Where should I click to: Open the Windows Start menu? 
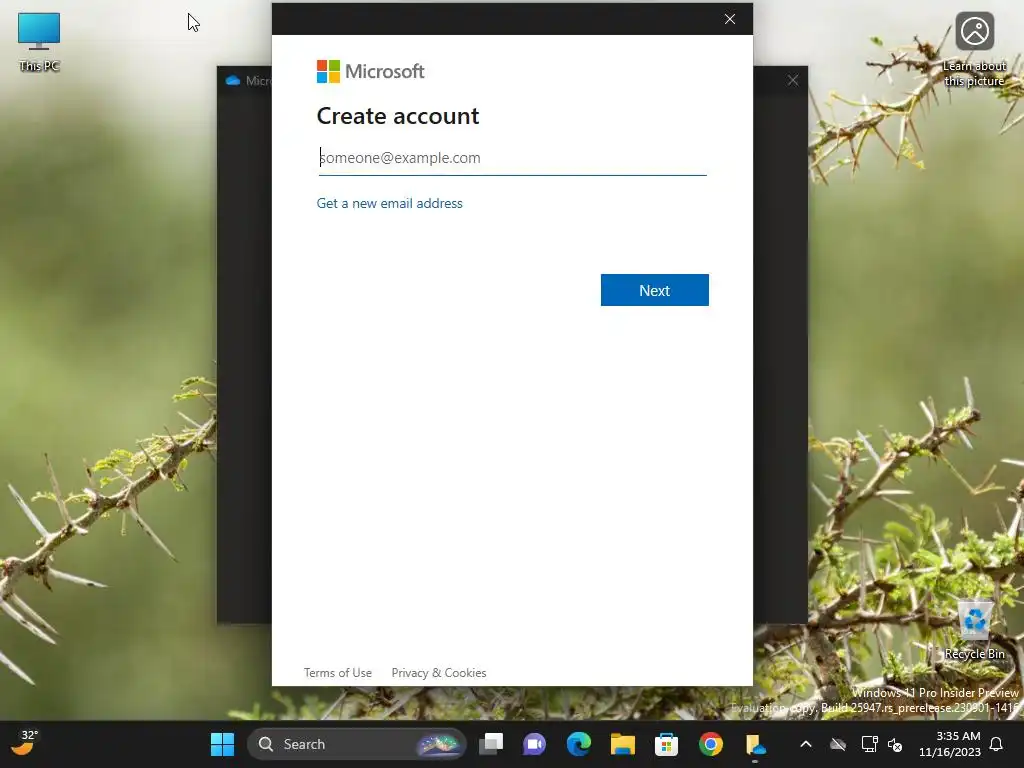[x=222, y=744]
